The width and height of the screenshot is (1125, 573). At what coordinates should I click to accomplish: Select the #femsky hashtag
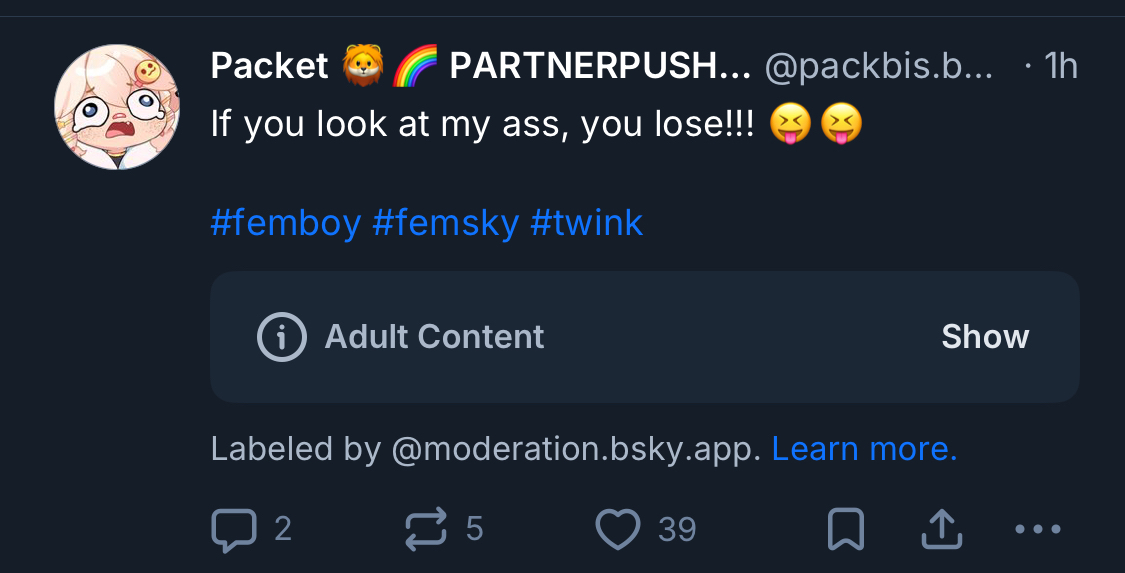pyautogui.click(x=445, y=222)
